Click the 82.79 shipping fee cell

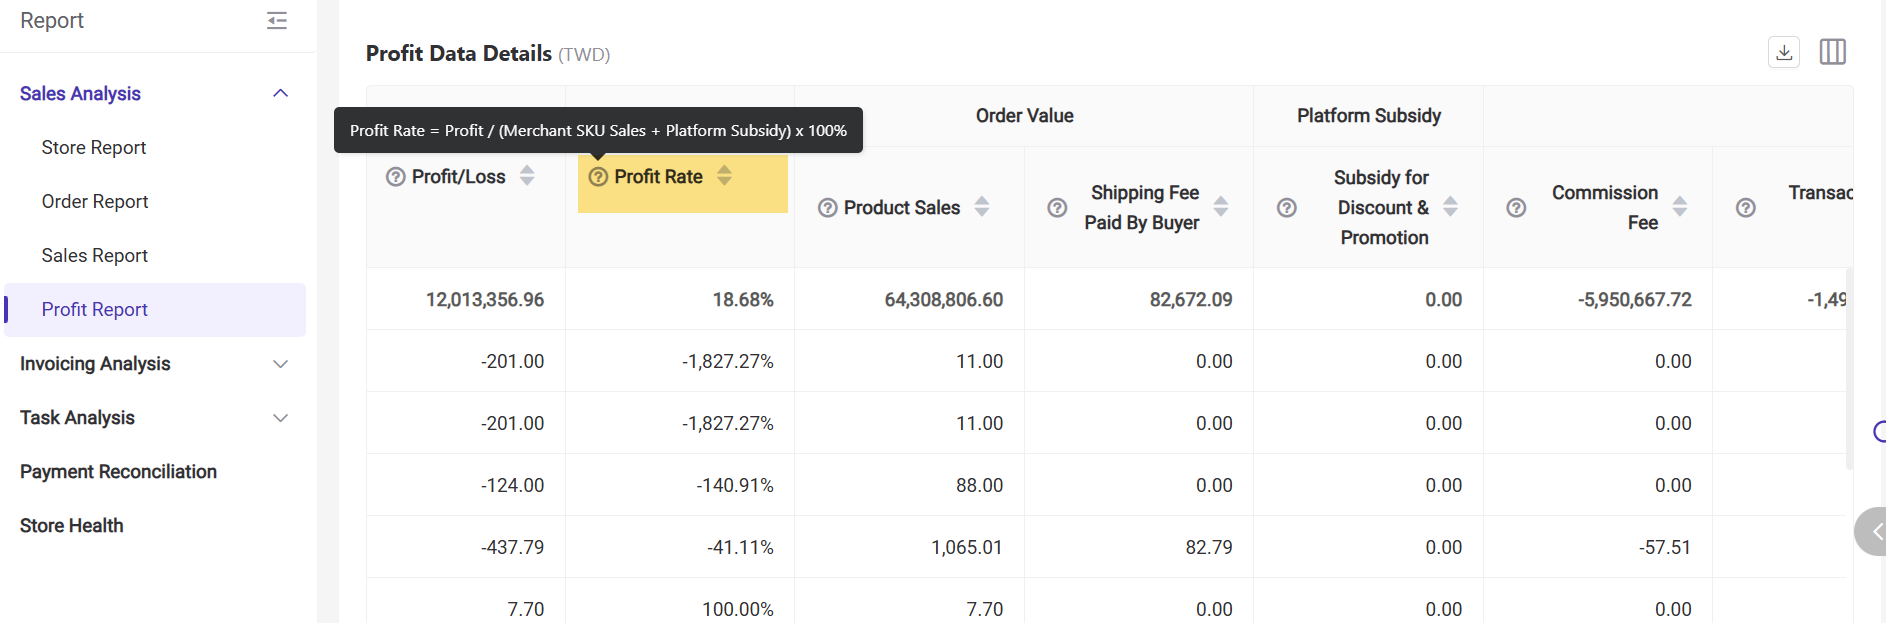1209,548
